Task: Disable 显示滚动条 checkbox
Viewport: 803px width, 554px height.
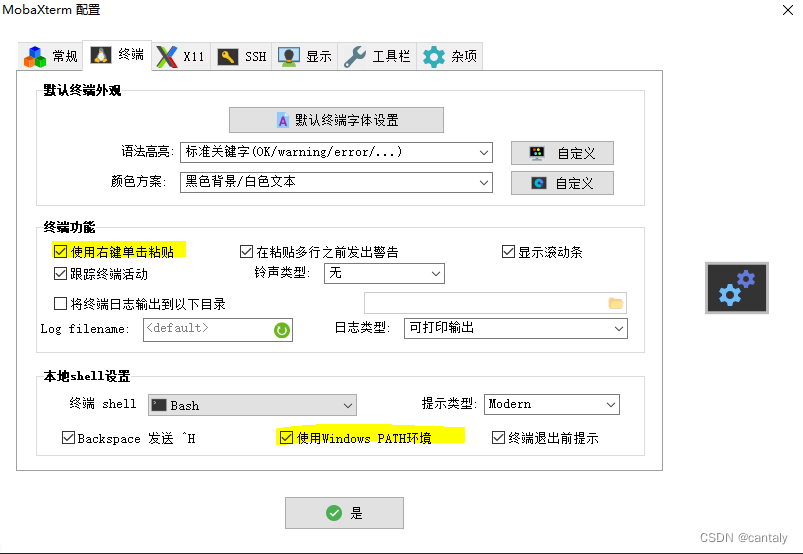Action: [x=508, y=251]
